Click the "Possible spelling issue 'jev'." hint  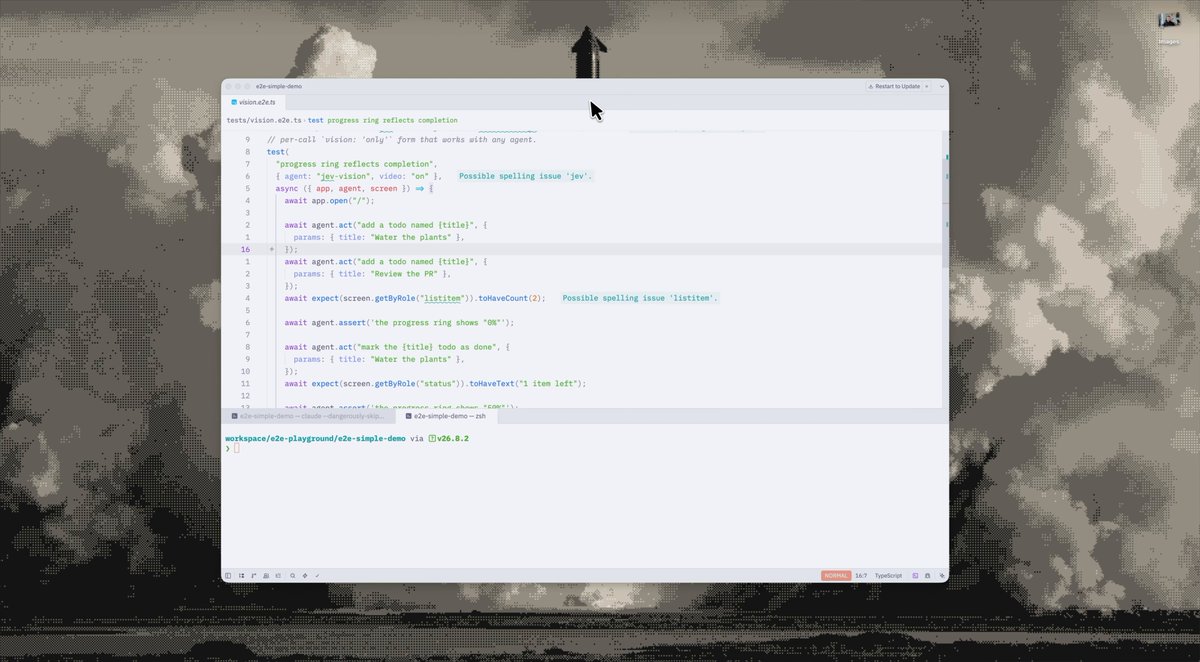tap(526, 176)
